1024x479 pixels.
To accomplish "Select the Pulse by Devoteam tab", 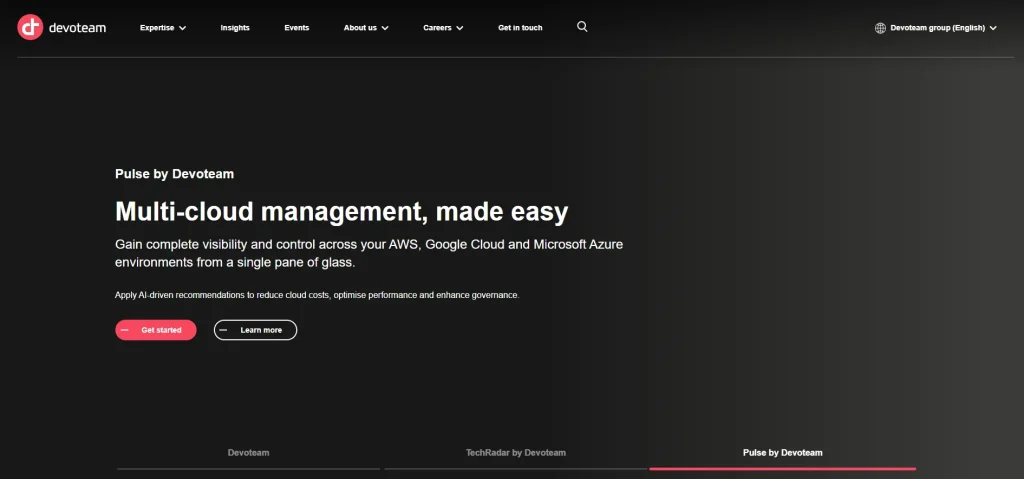I will [x=782, y=452].
